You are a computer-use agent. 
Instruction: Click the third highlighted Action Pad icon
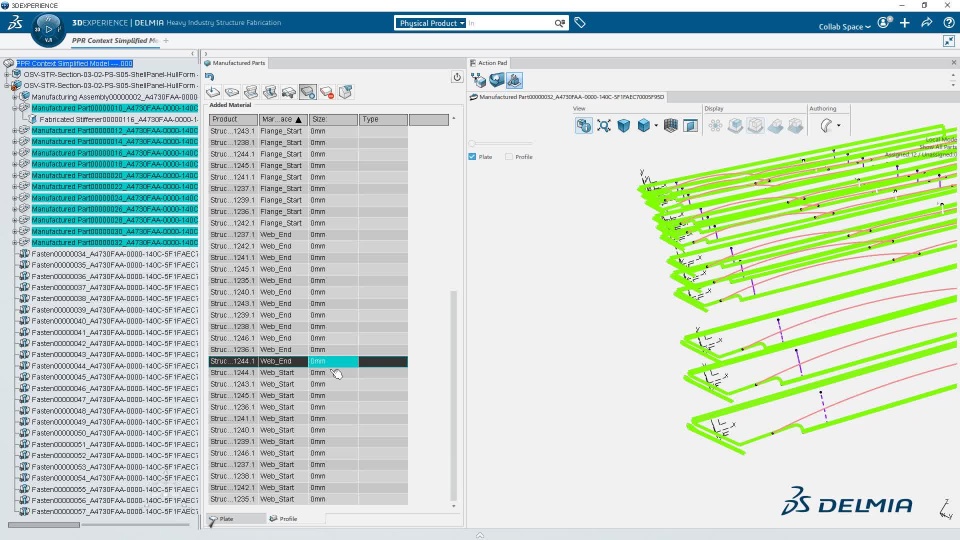coord(514,80)
